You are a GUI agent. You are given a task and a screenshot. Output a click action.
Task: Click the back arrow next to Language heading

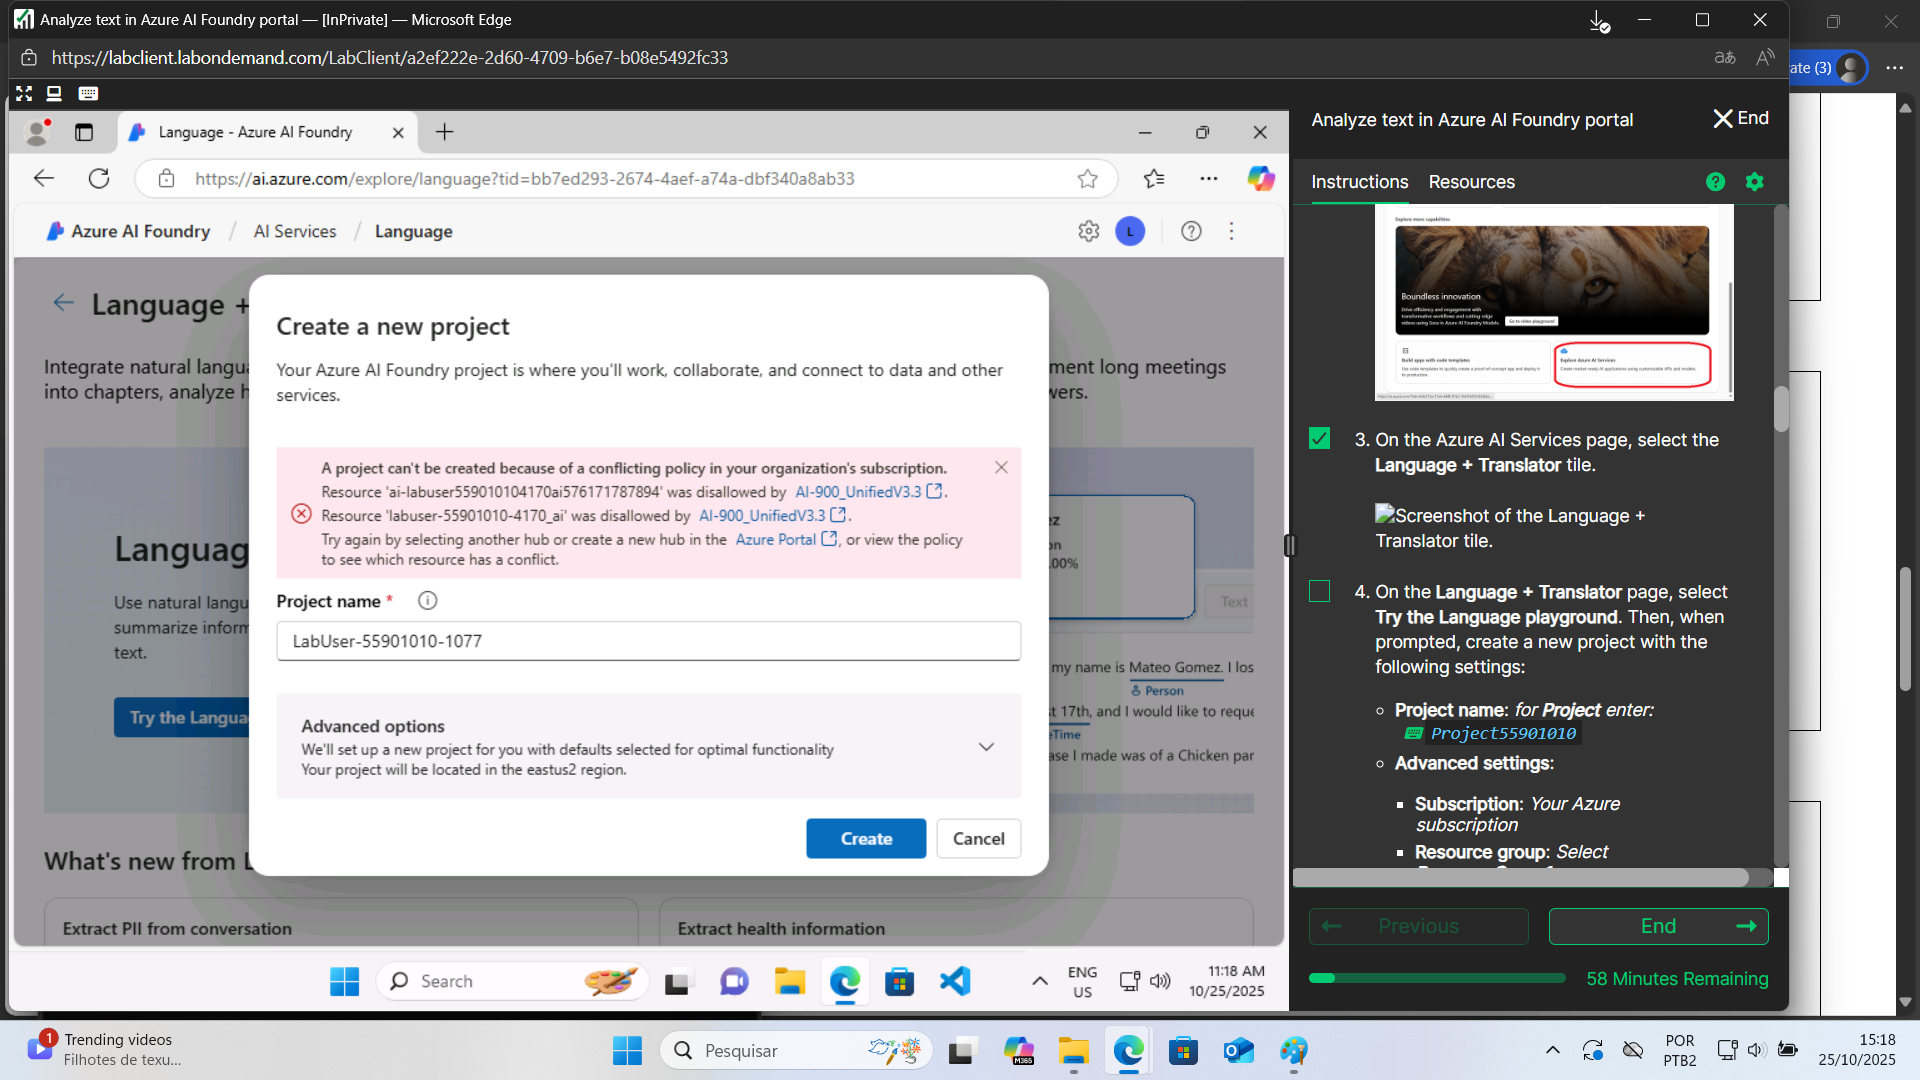click(x=63, y=303)
